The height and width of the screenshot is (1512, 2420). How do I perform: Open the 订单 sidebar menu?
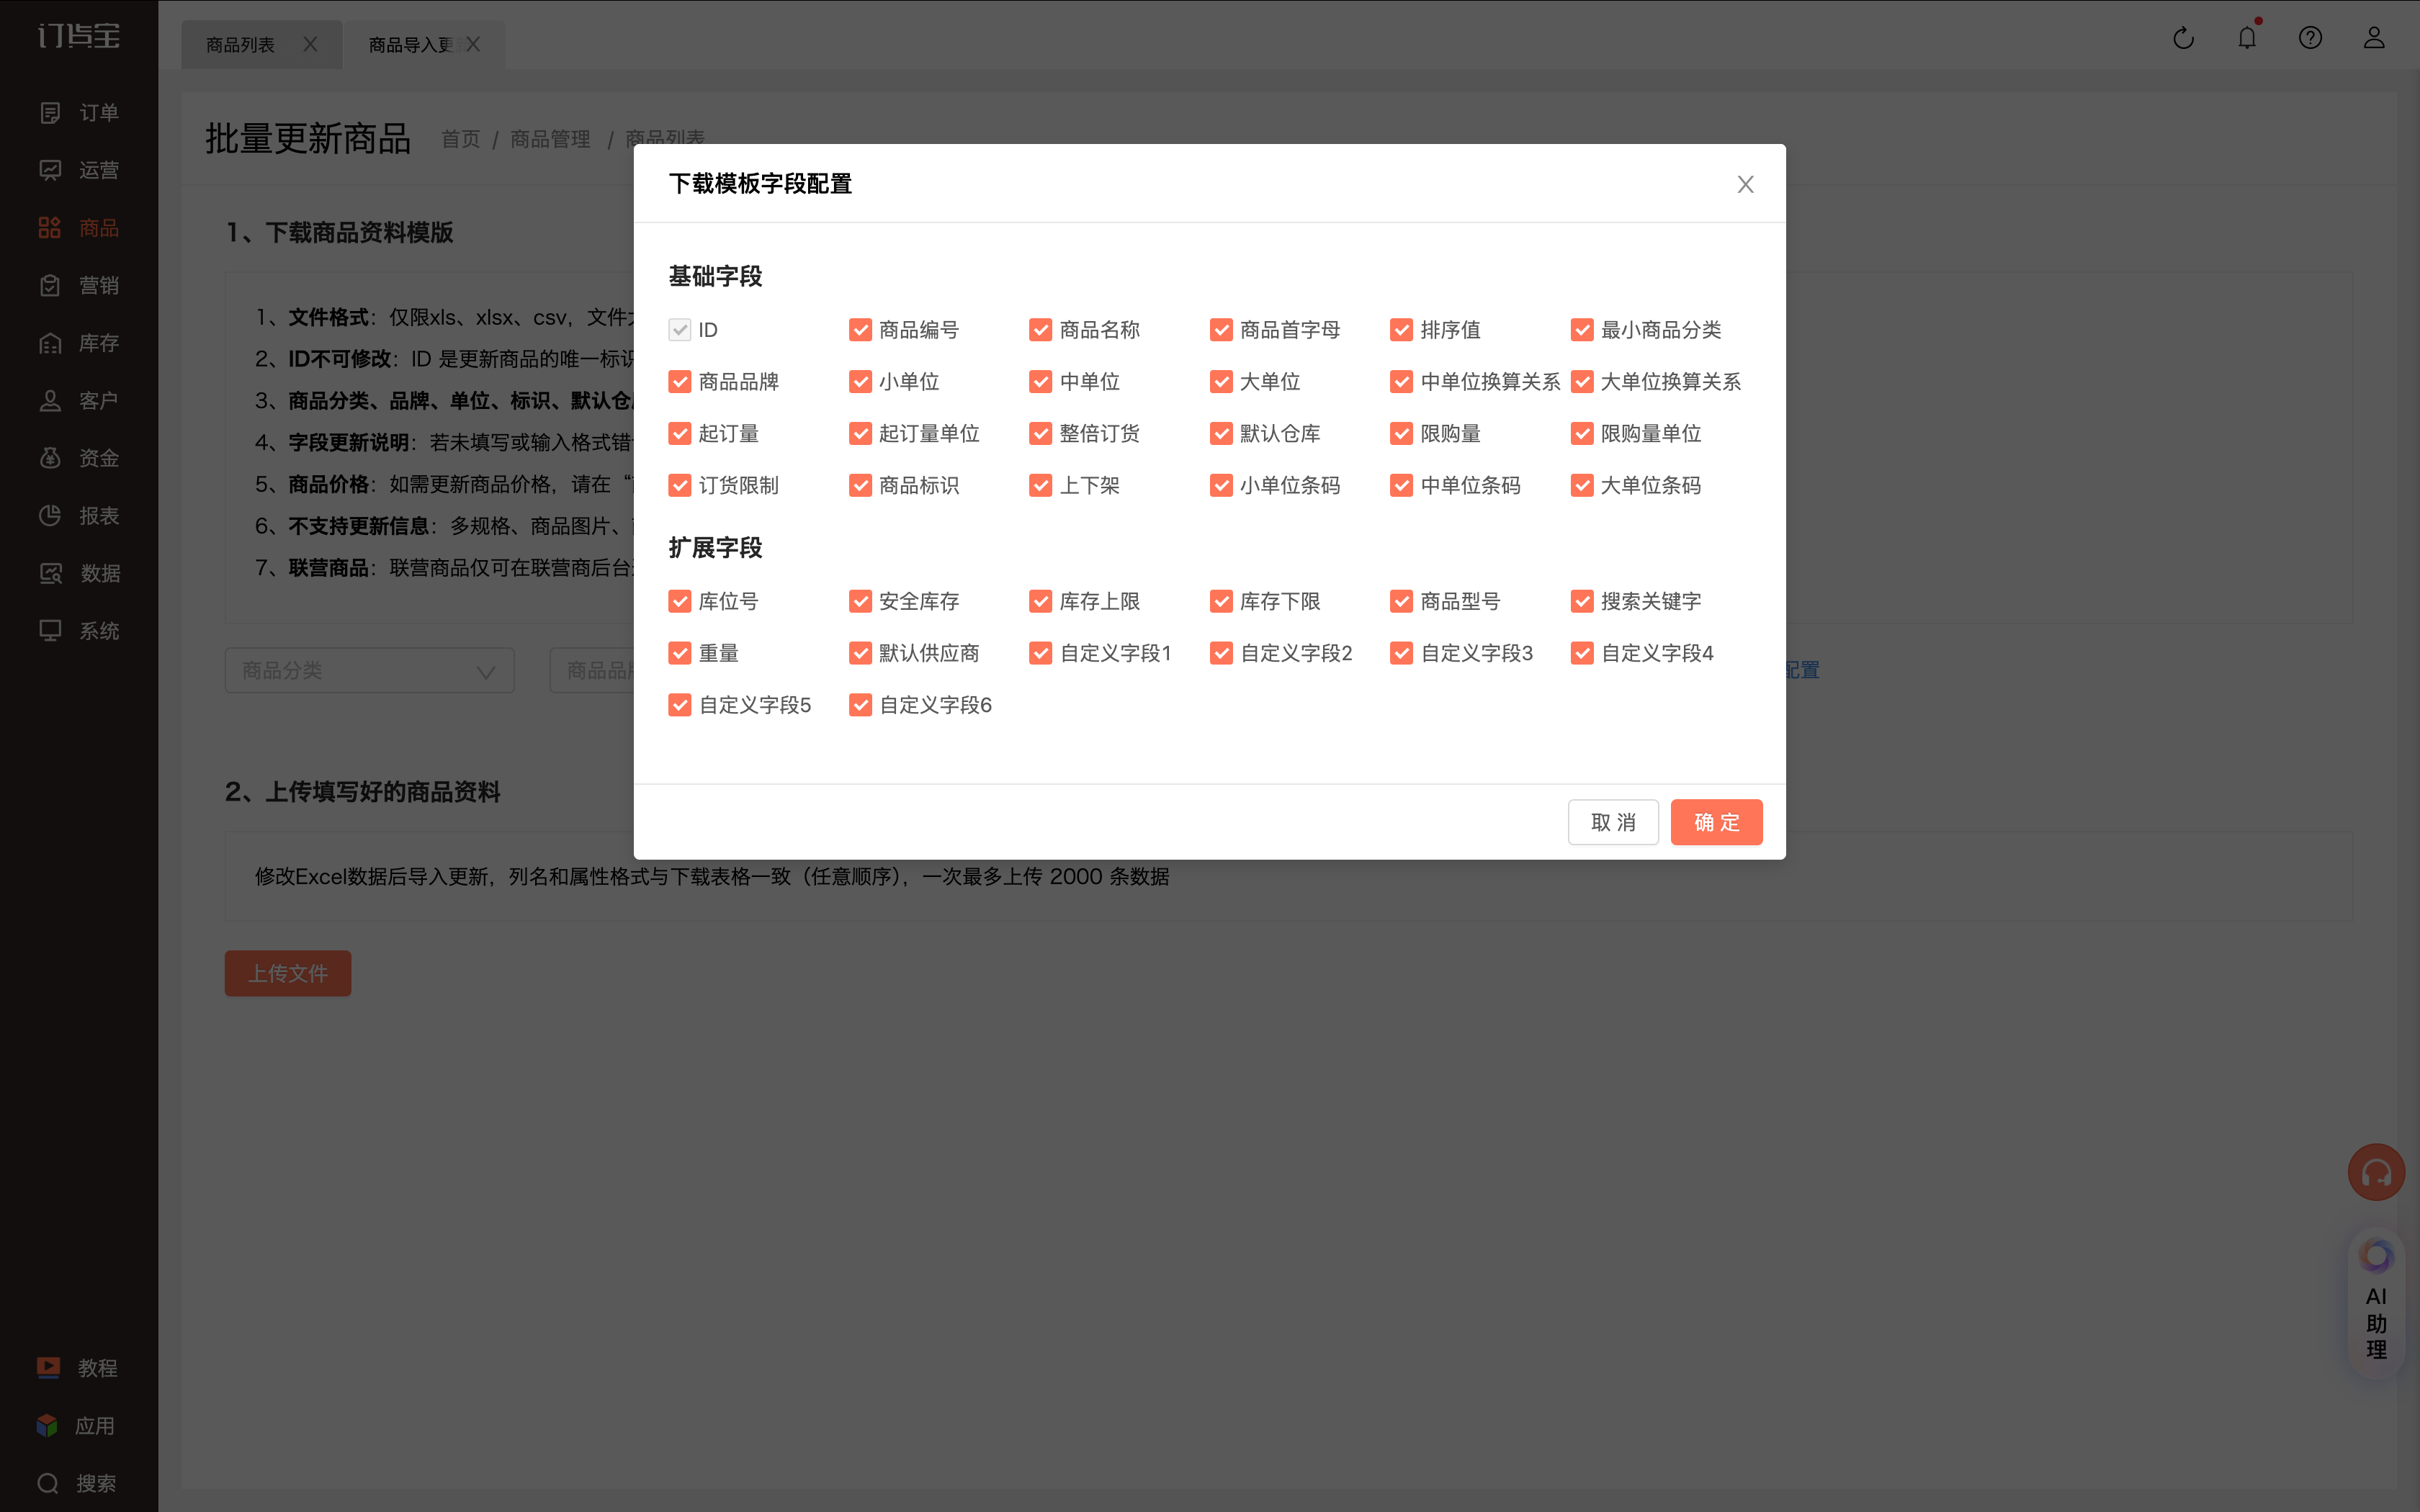click(x=79, y=112)
